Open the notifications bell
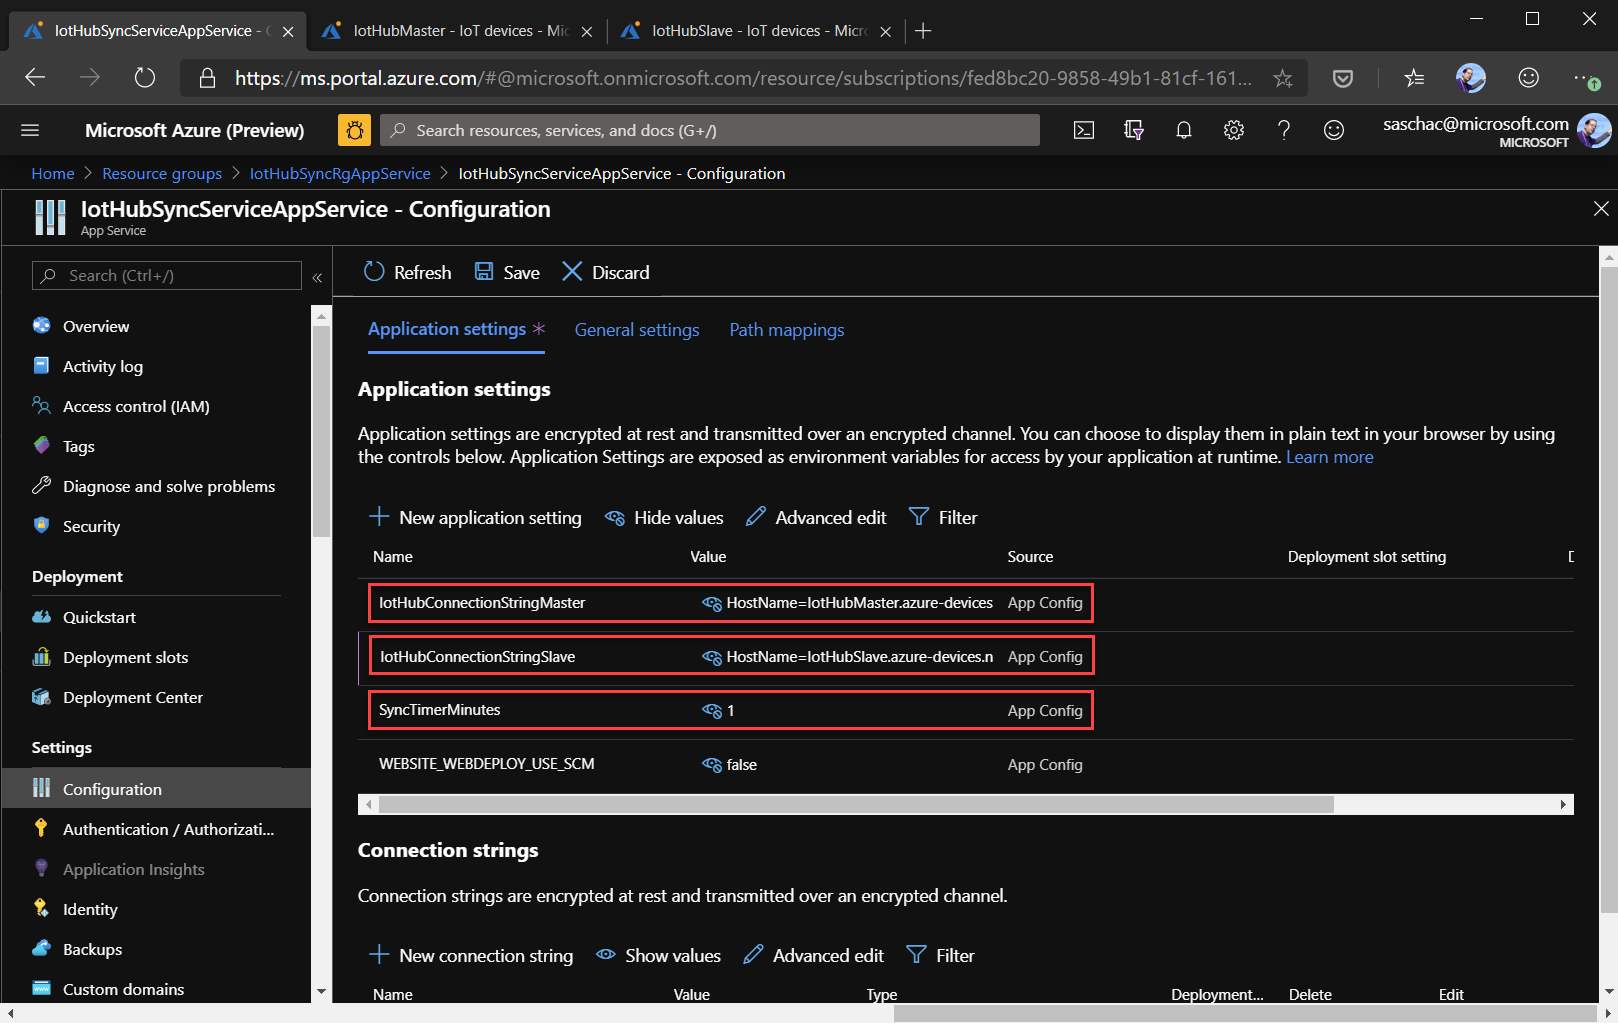 tap(1183, 130)
